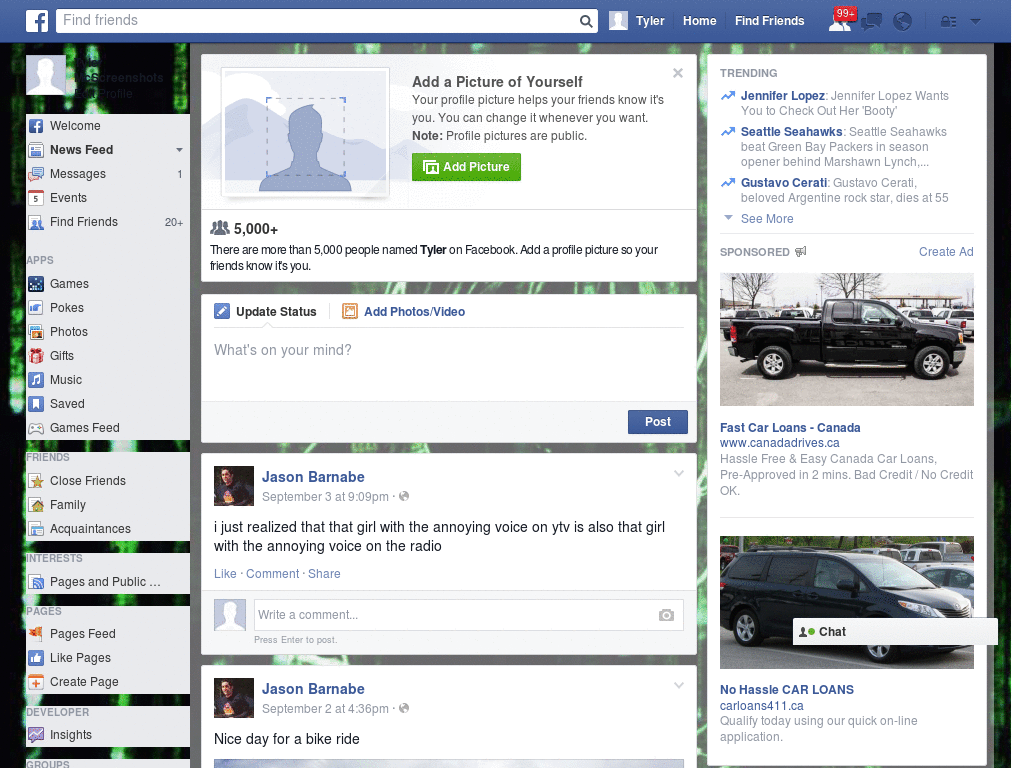Open the black truck ad image
This screenshot has width=1024, height=768.
pos(846,340)
